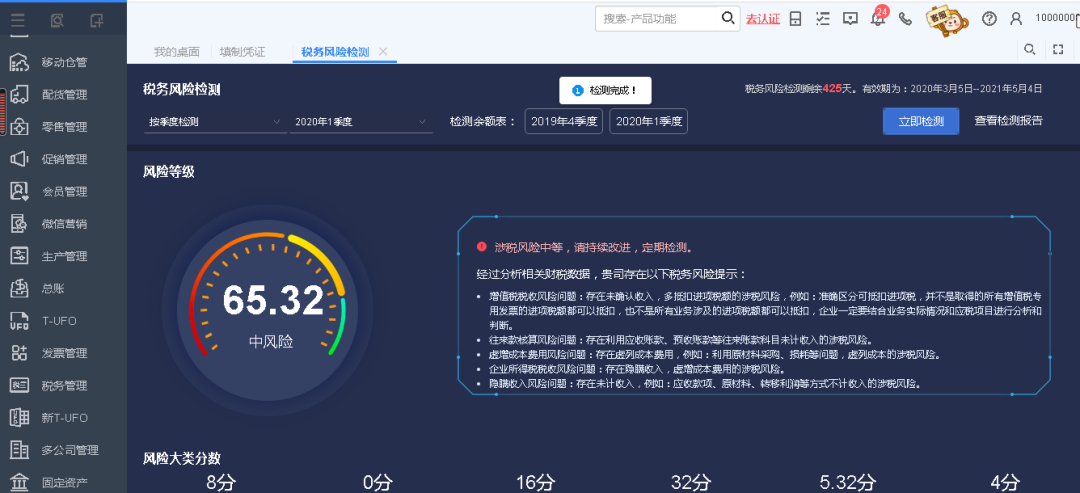Click the hamburger menu icon in sidebar

(18, 20)
